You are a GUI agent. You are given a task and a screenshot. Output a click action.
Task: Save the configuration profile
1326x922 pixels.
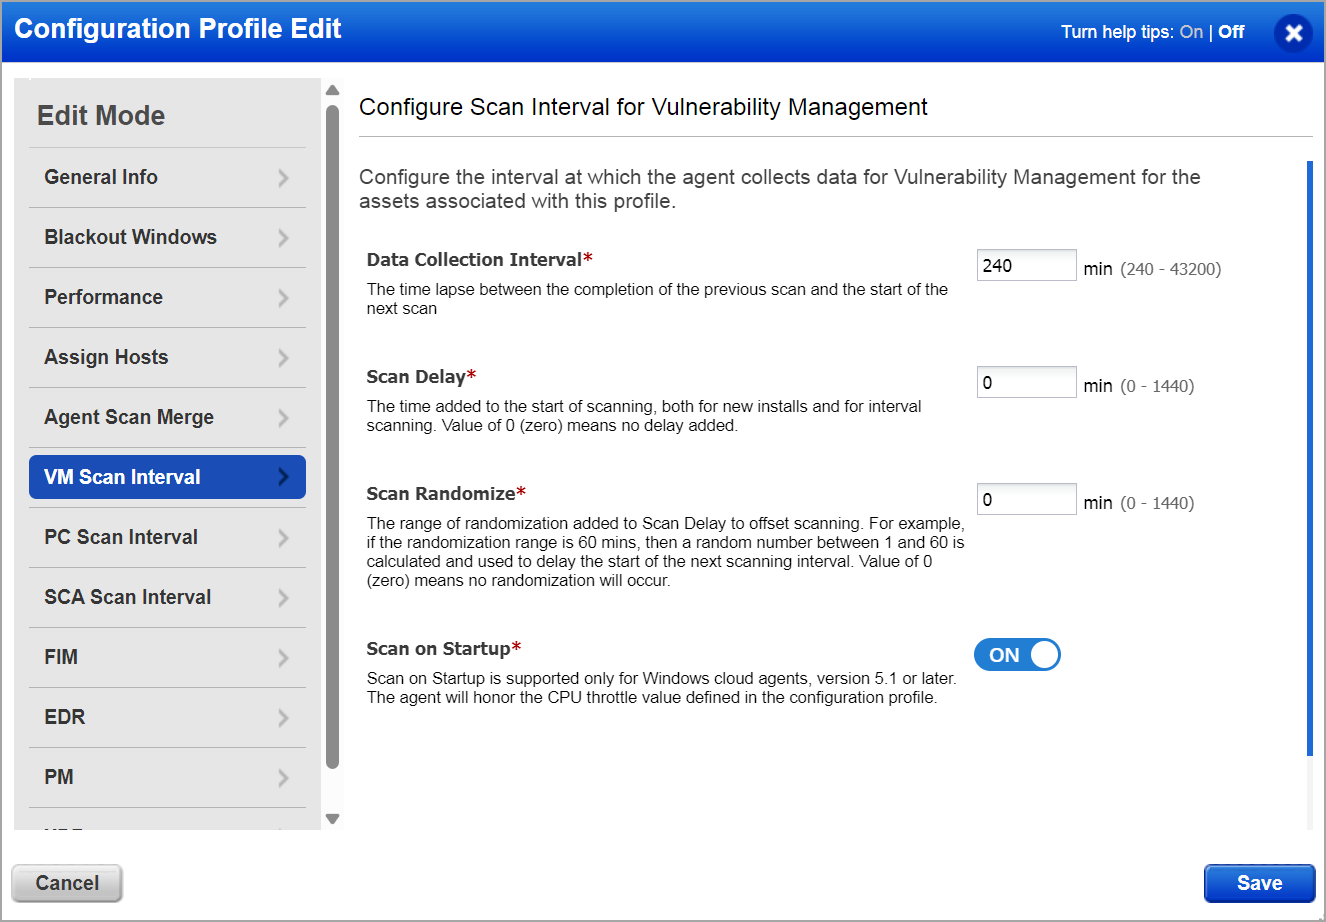tap(1258, 883)
